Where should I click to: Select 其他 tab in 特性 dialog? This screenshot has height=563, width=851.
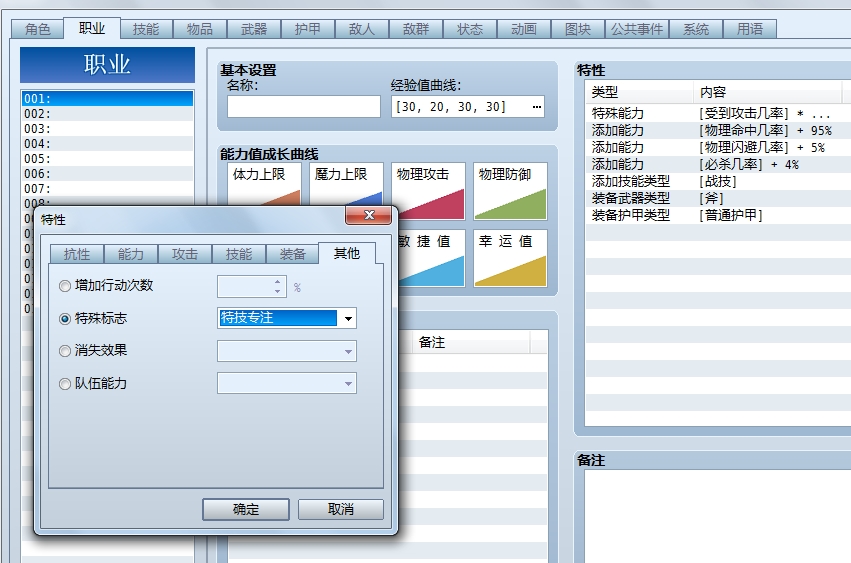click(347, 253)
